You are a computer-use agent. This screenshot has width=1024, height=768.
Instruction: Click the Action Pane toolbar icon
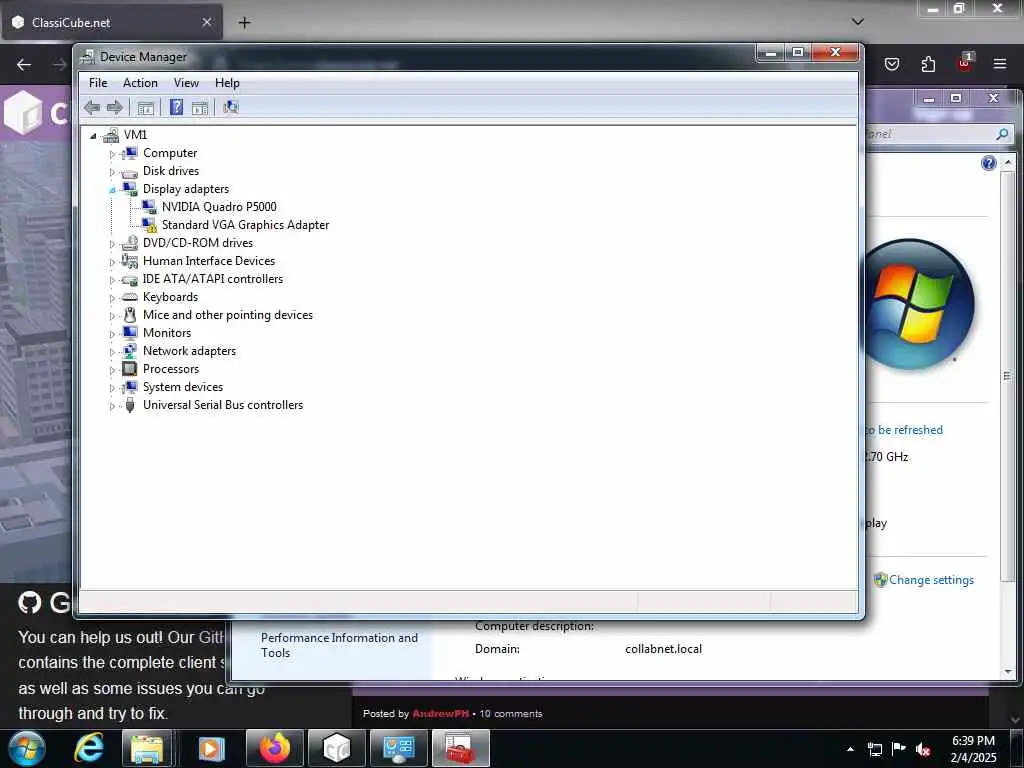tap(200, 108)
